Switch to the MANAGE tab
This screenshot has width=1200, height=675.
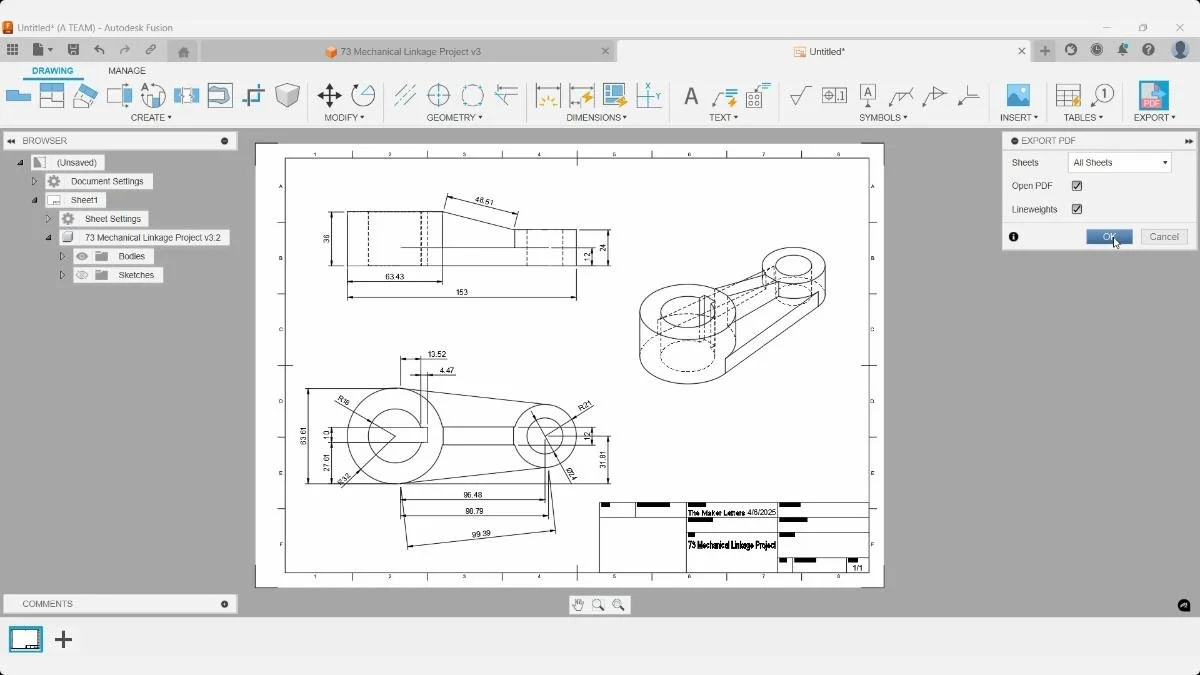127,71
